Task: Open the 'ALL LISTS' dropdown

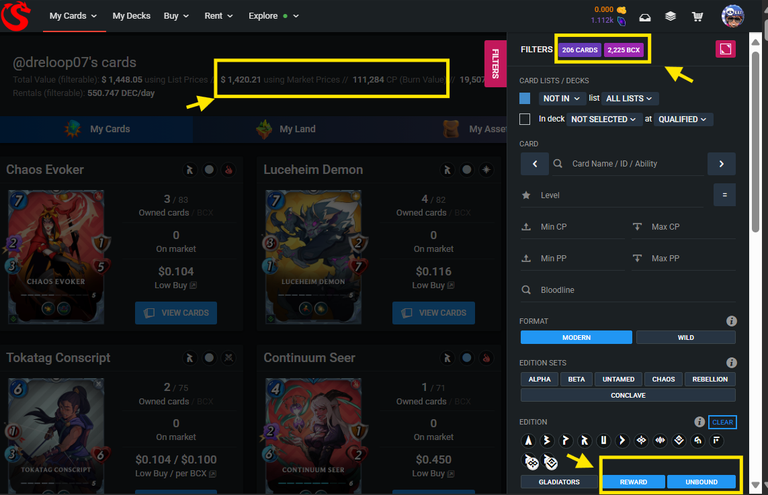Action: (629, 98)
